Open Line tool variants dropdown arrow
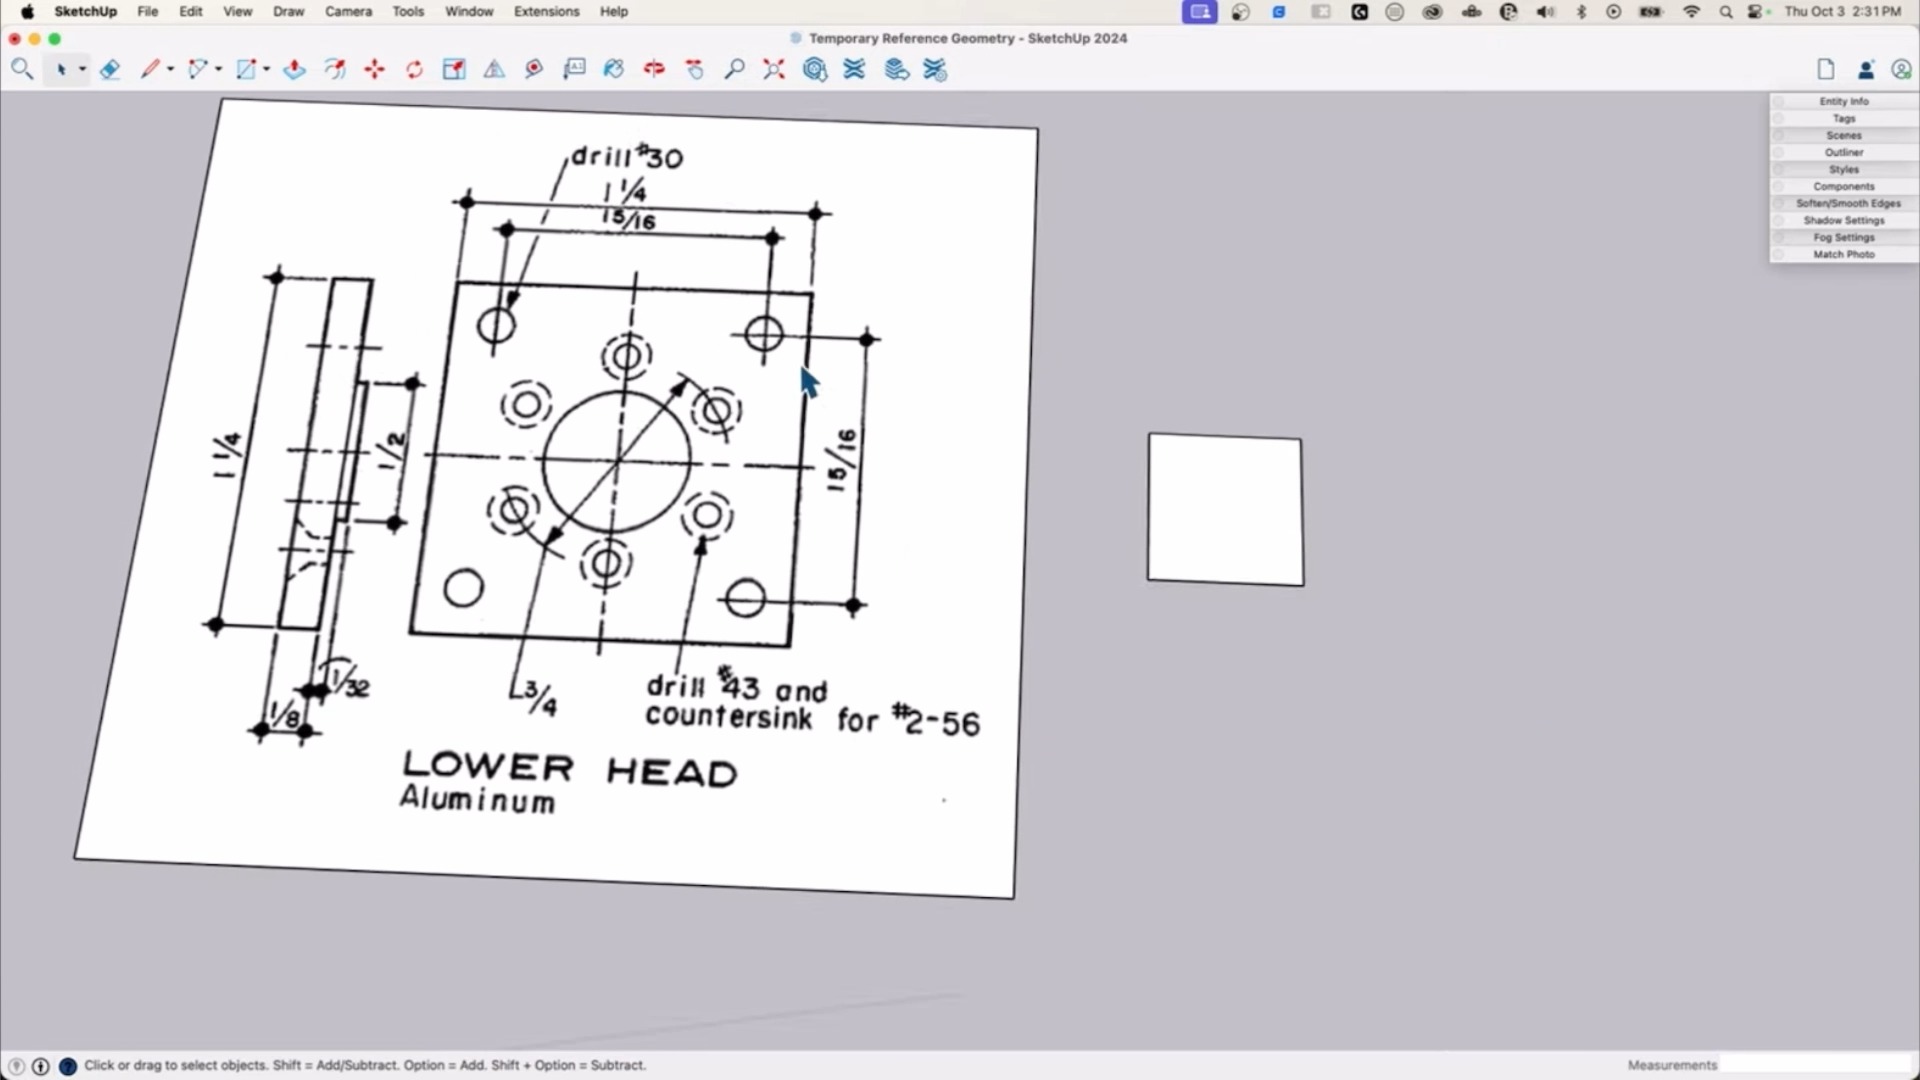The height and width of the screenshot is (1080, 1920). pyautogui.click(x=170, y=69)
